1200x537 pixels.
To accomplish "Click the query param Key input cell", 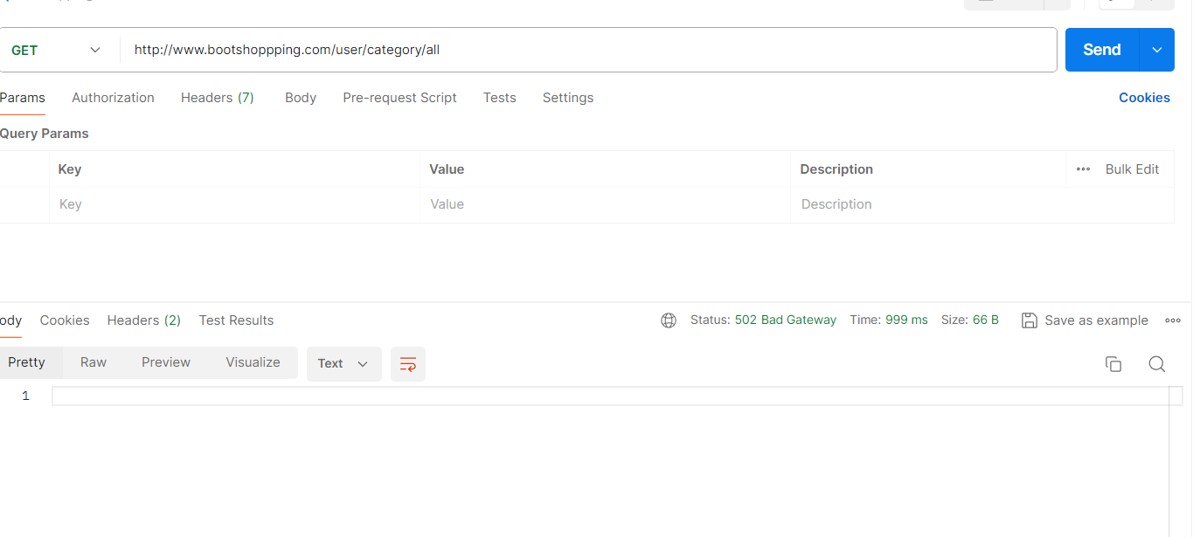I will pos(234,205).
